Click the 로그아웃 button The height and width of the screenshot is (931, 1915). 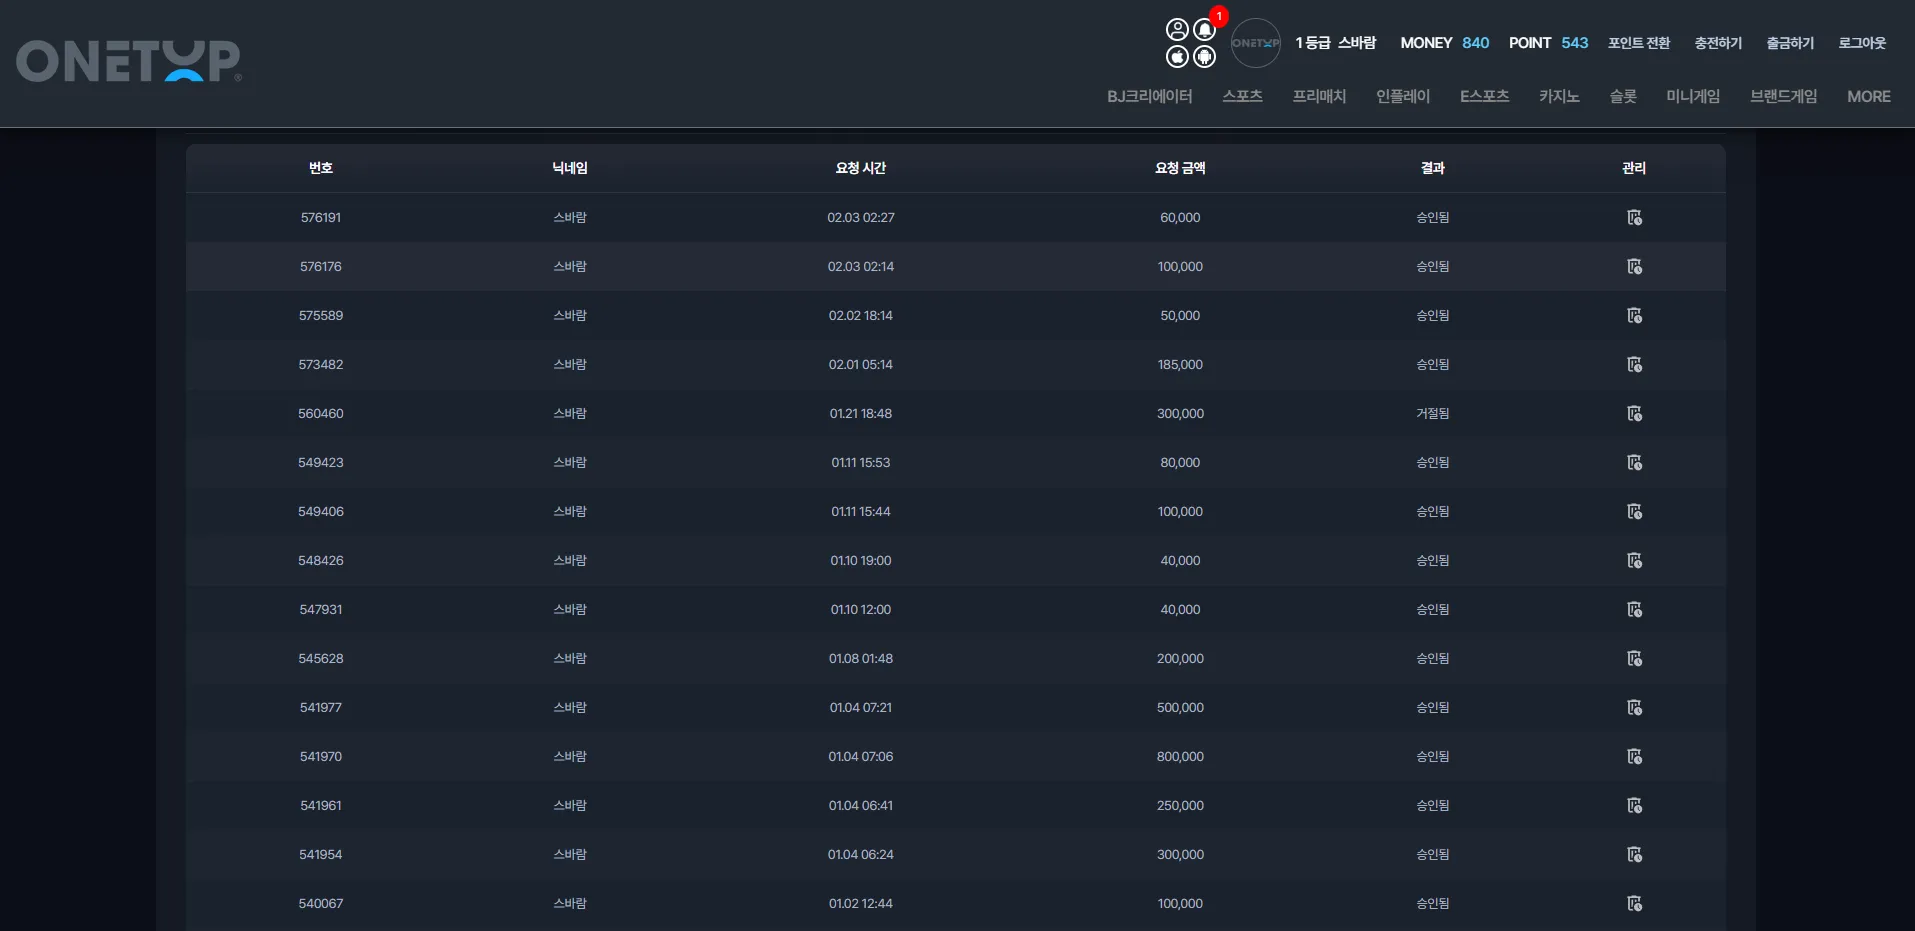(x=1862, y=43)
